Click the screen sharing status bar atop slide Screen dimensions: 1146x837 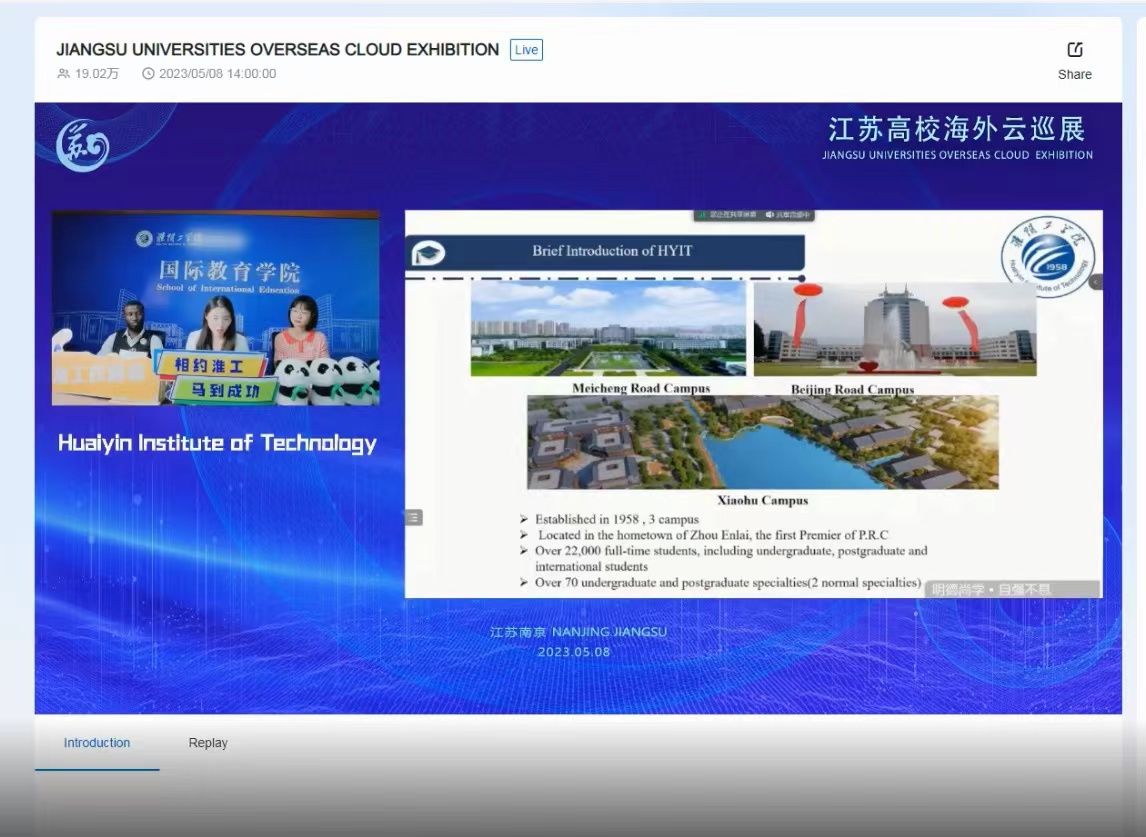point(754,215)
